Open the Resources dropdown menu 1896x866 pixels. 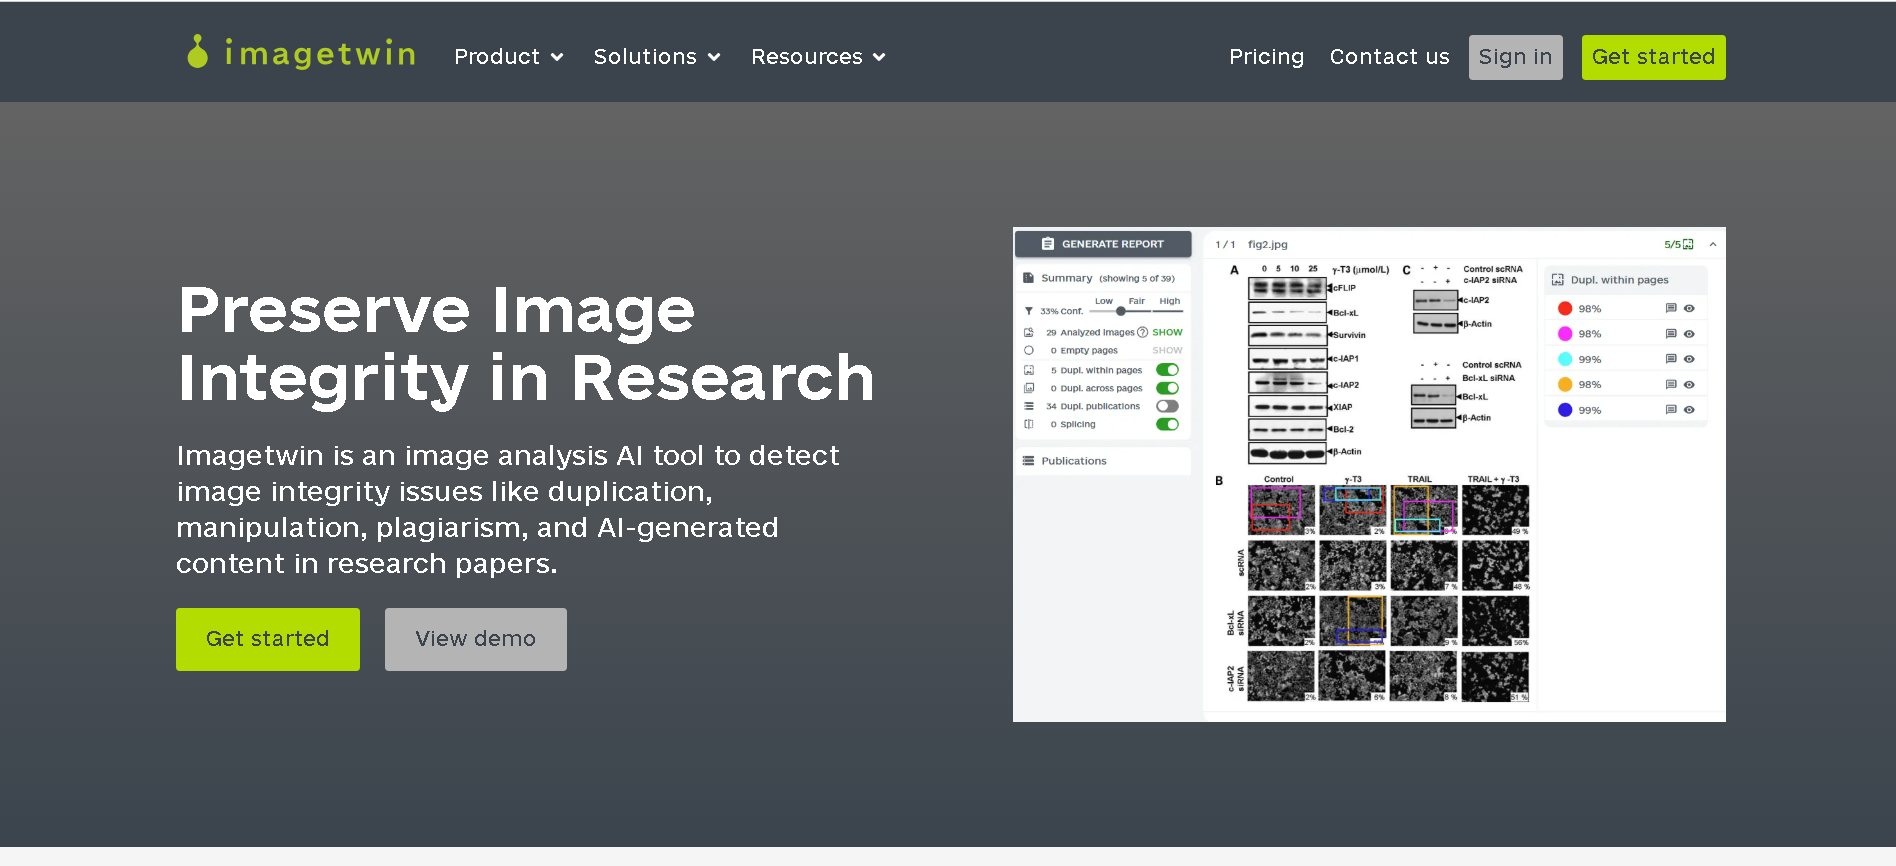point(818,57)
